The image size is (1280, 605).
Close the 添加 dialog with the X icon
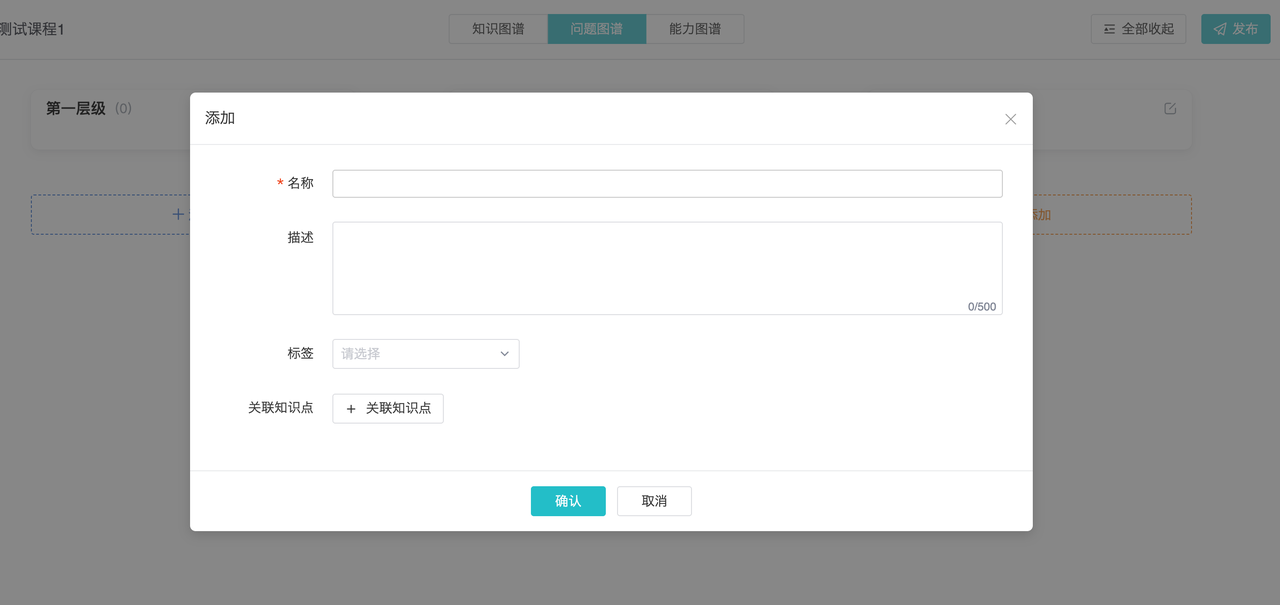(x=1010, y=119)
